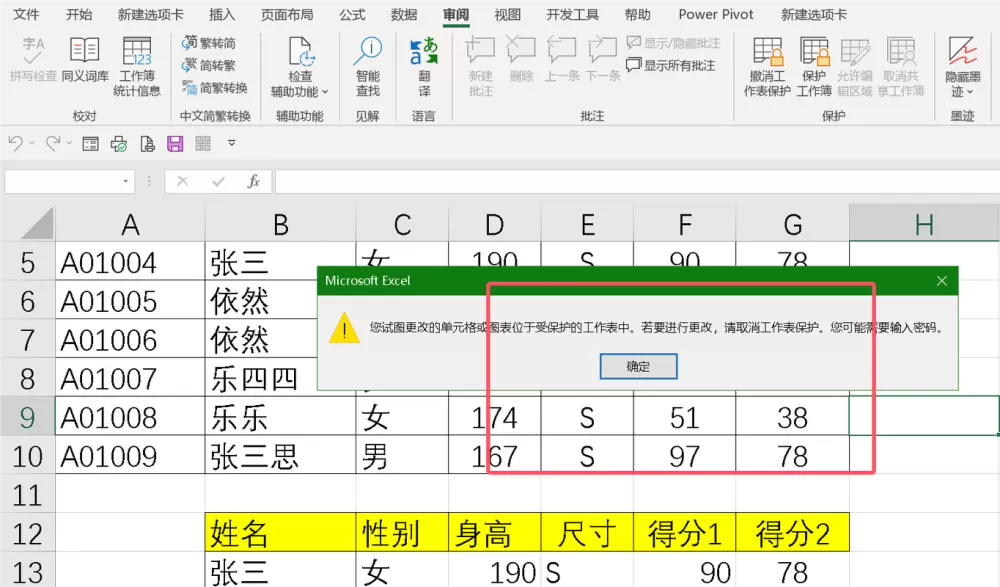Open the 简繁转换 conversion dialog
Viewport: 1000px width, 587px height.
point(215,87)
